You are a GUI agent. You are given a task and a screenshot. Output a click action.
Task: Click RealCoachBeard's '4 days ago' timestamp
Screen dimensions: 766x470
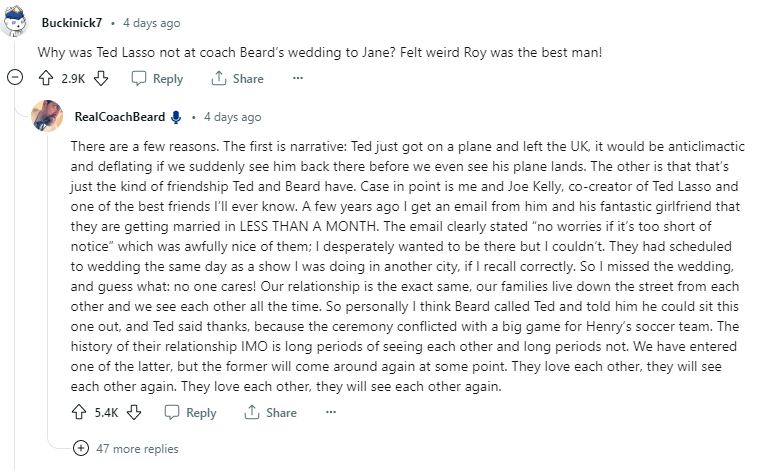click(232, 117)
